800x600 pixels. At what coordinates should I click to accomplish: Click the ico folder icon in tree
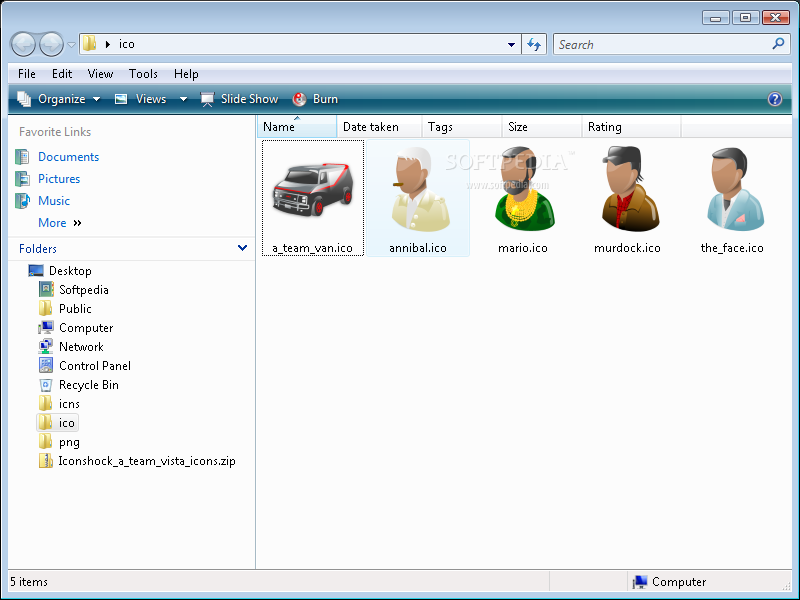[x=45, y=422]
